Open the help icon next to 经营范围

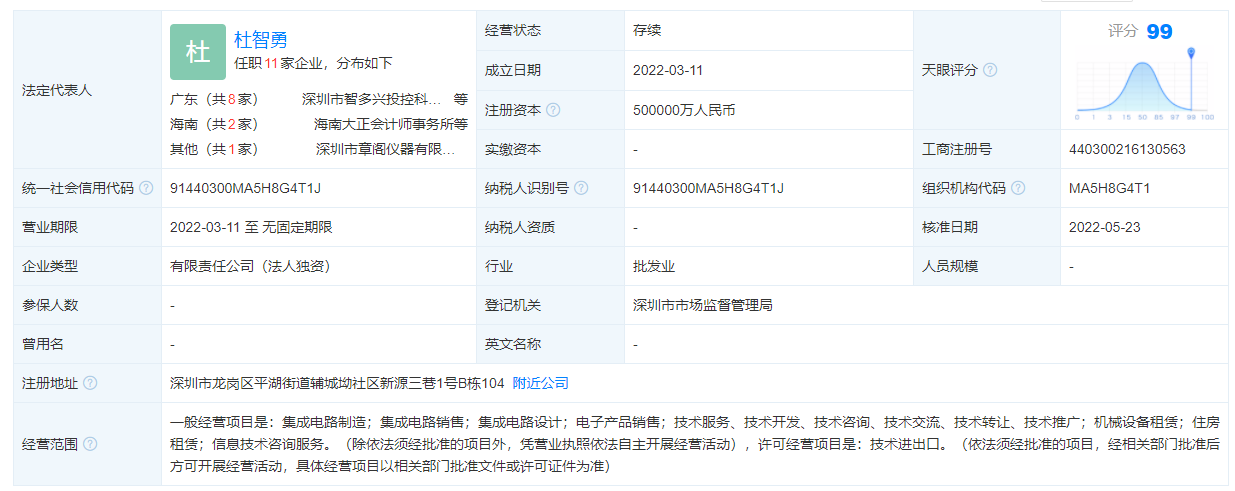pos(90,444)
